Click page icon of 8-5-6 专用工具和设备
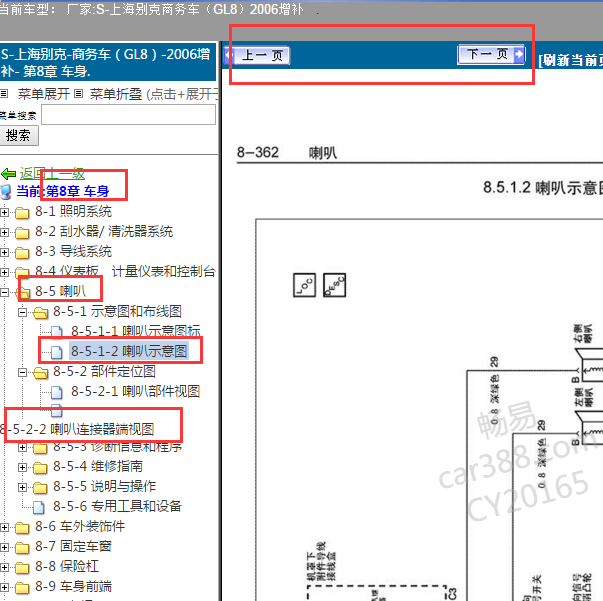Image resolution: width=603 pixels, height=601 pixels. pos(39,508)
